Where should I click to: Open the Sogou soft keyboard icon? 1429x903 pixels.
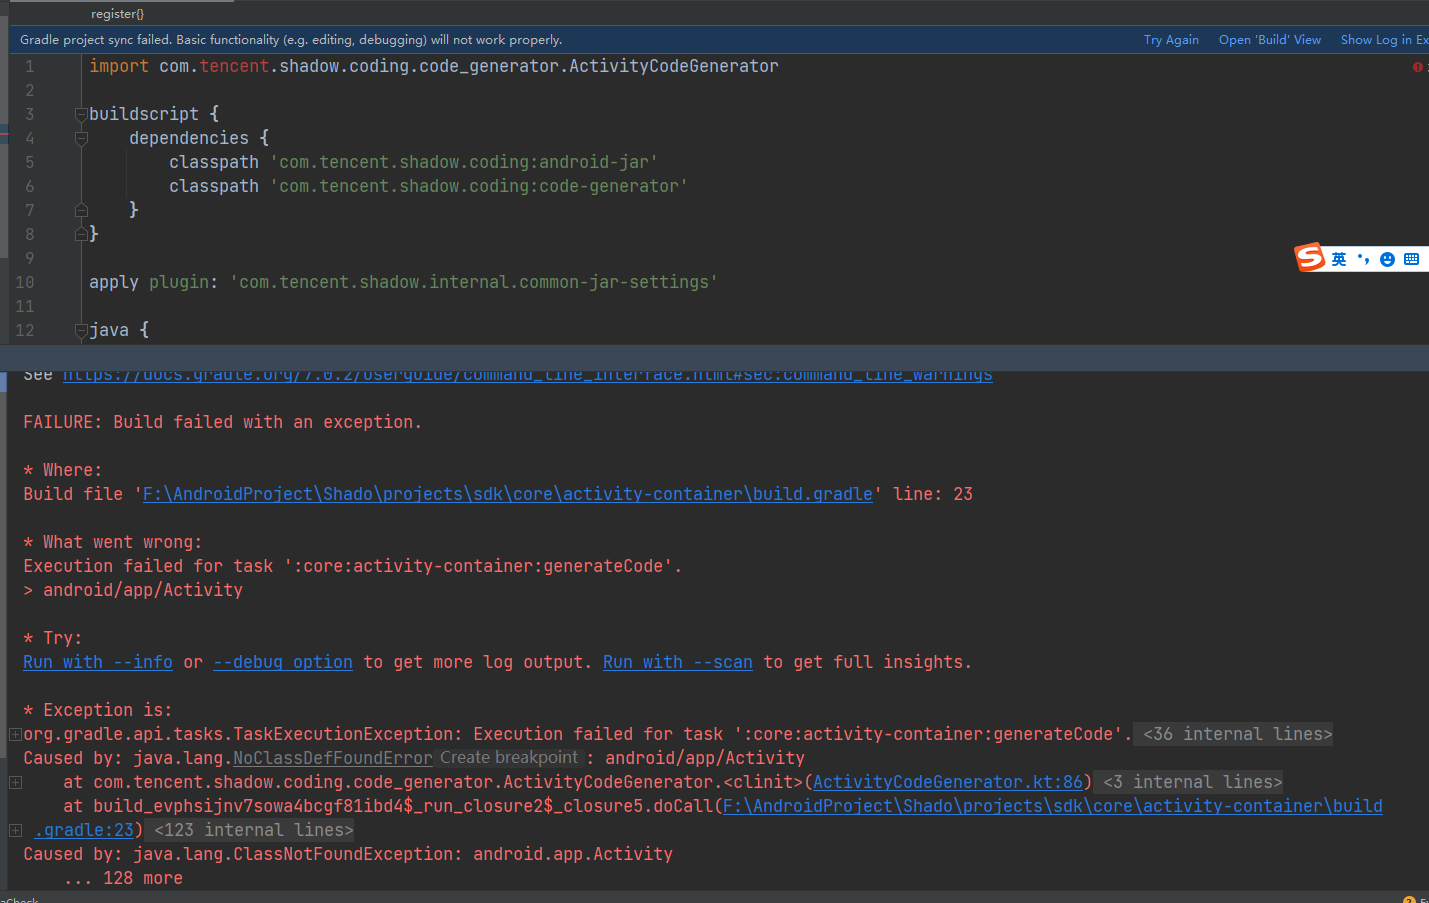click(x=1412, y=258)
